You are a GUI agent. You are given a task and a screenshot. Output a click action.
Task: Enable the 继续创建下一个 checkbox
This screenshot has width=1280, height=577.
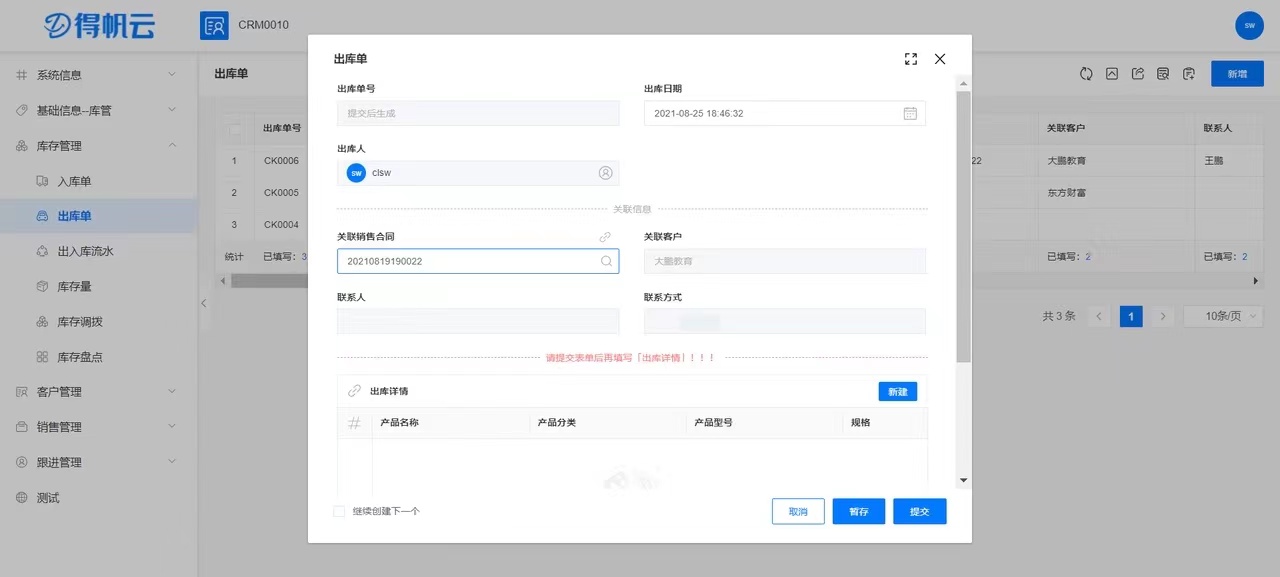[x=339, y=510]
